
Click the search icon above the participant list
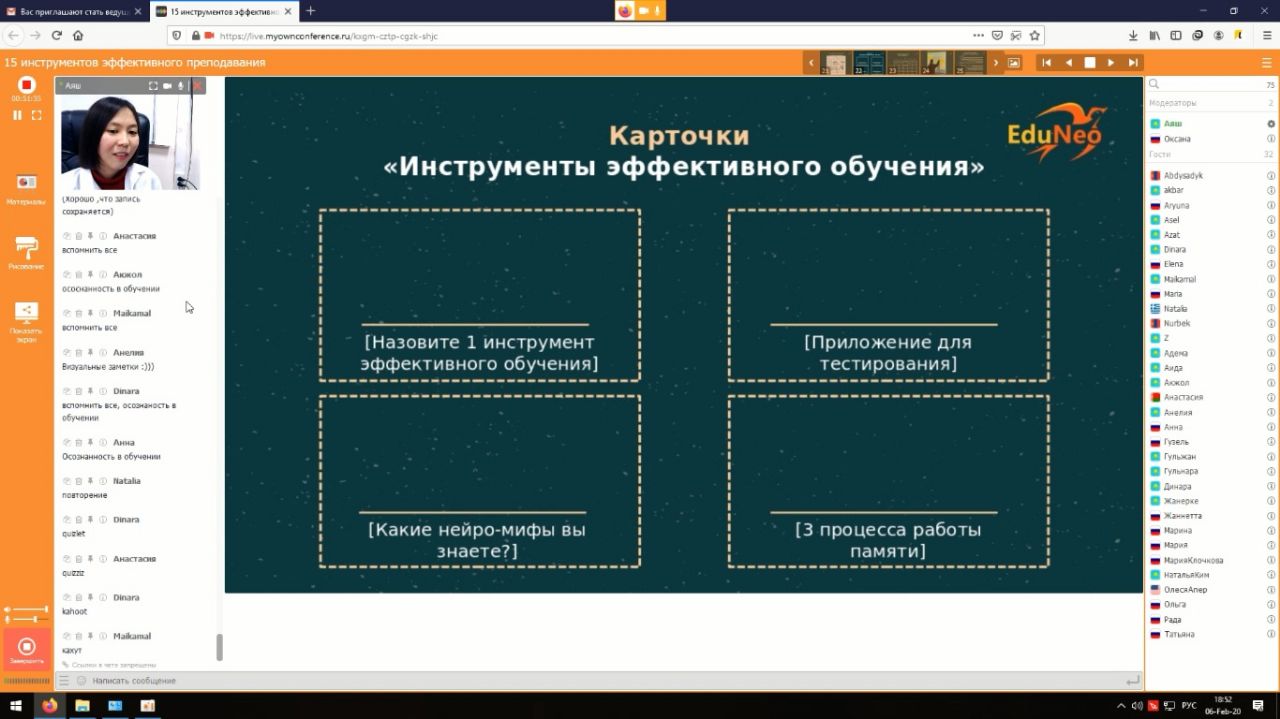tap(1154, 85)
